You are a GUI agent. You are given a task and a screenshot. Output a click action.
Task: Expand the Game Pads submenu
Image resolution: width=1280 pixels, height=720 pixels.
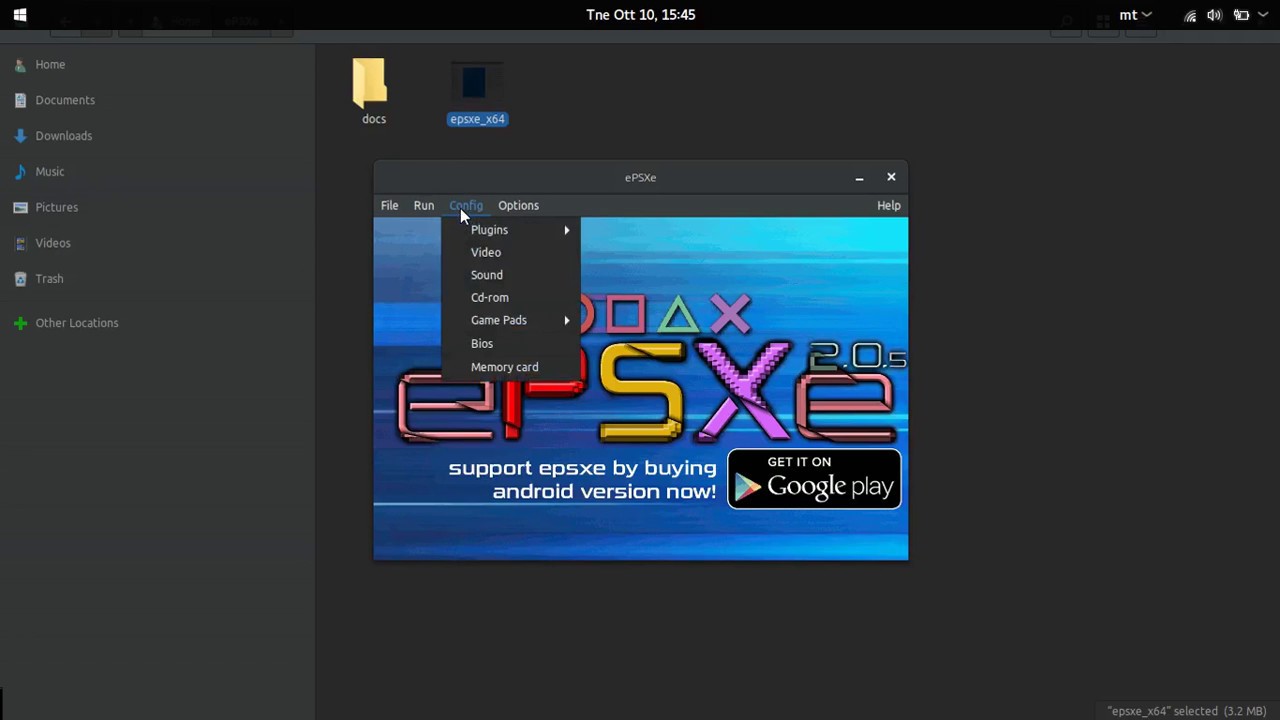[x=511, y=320]
